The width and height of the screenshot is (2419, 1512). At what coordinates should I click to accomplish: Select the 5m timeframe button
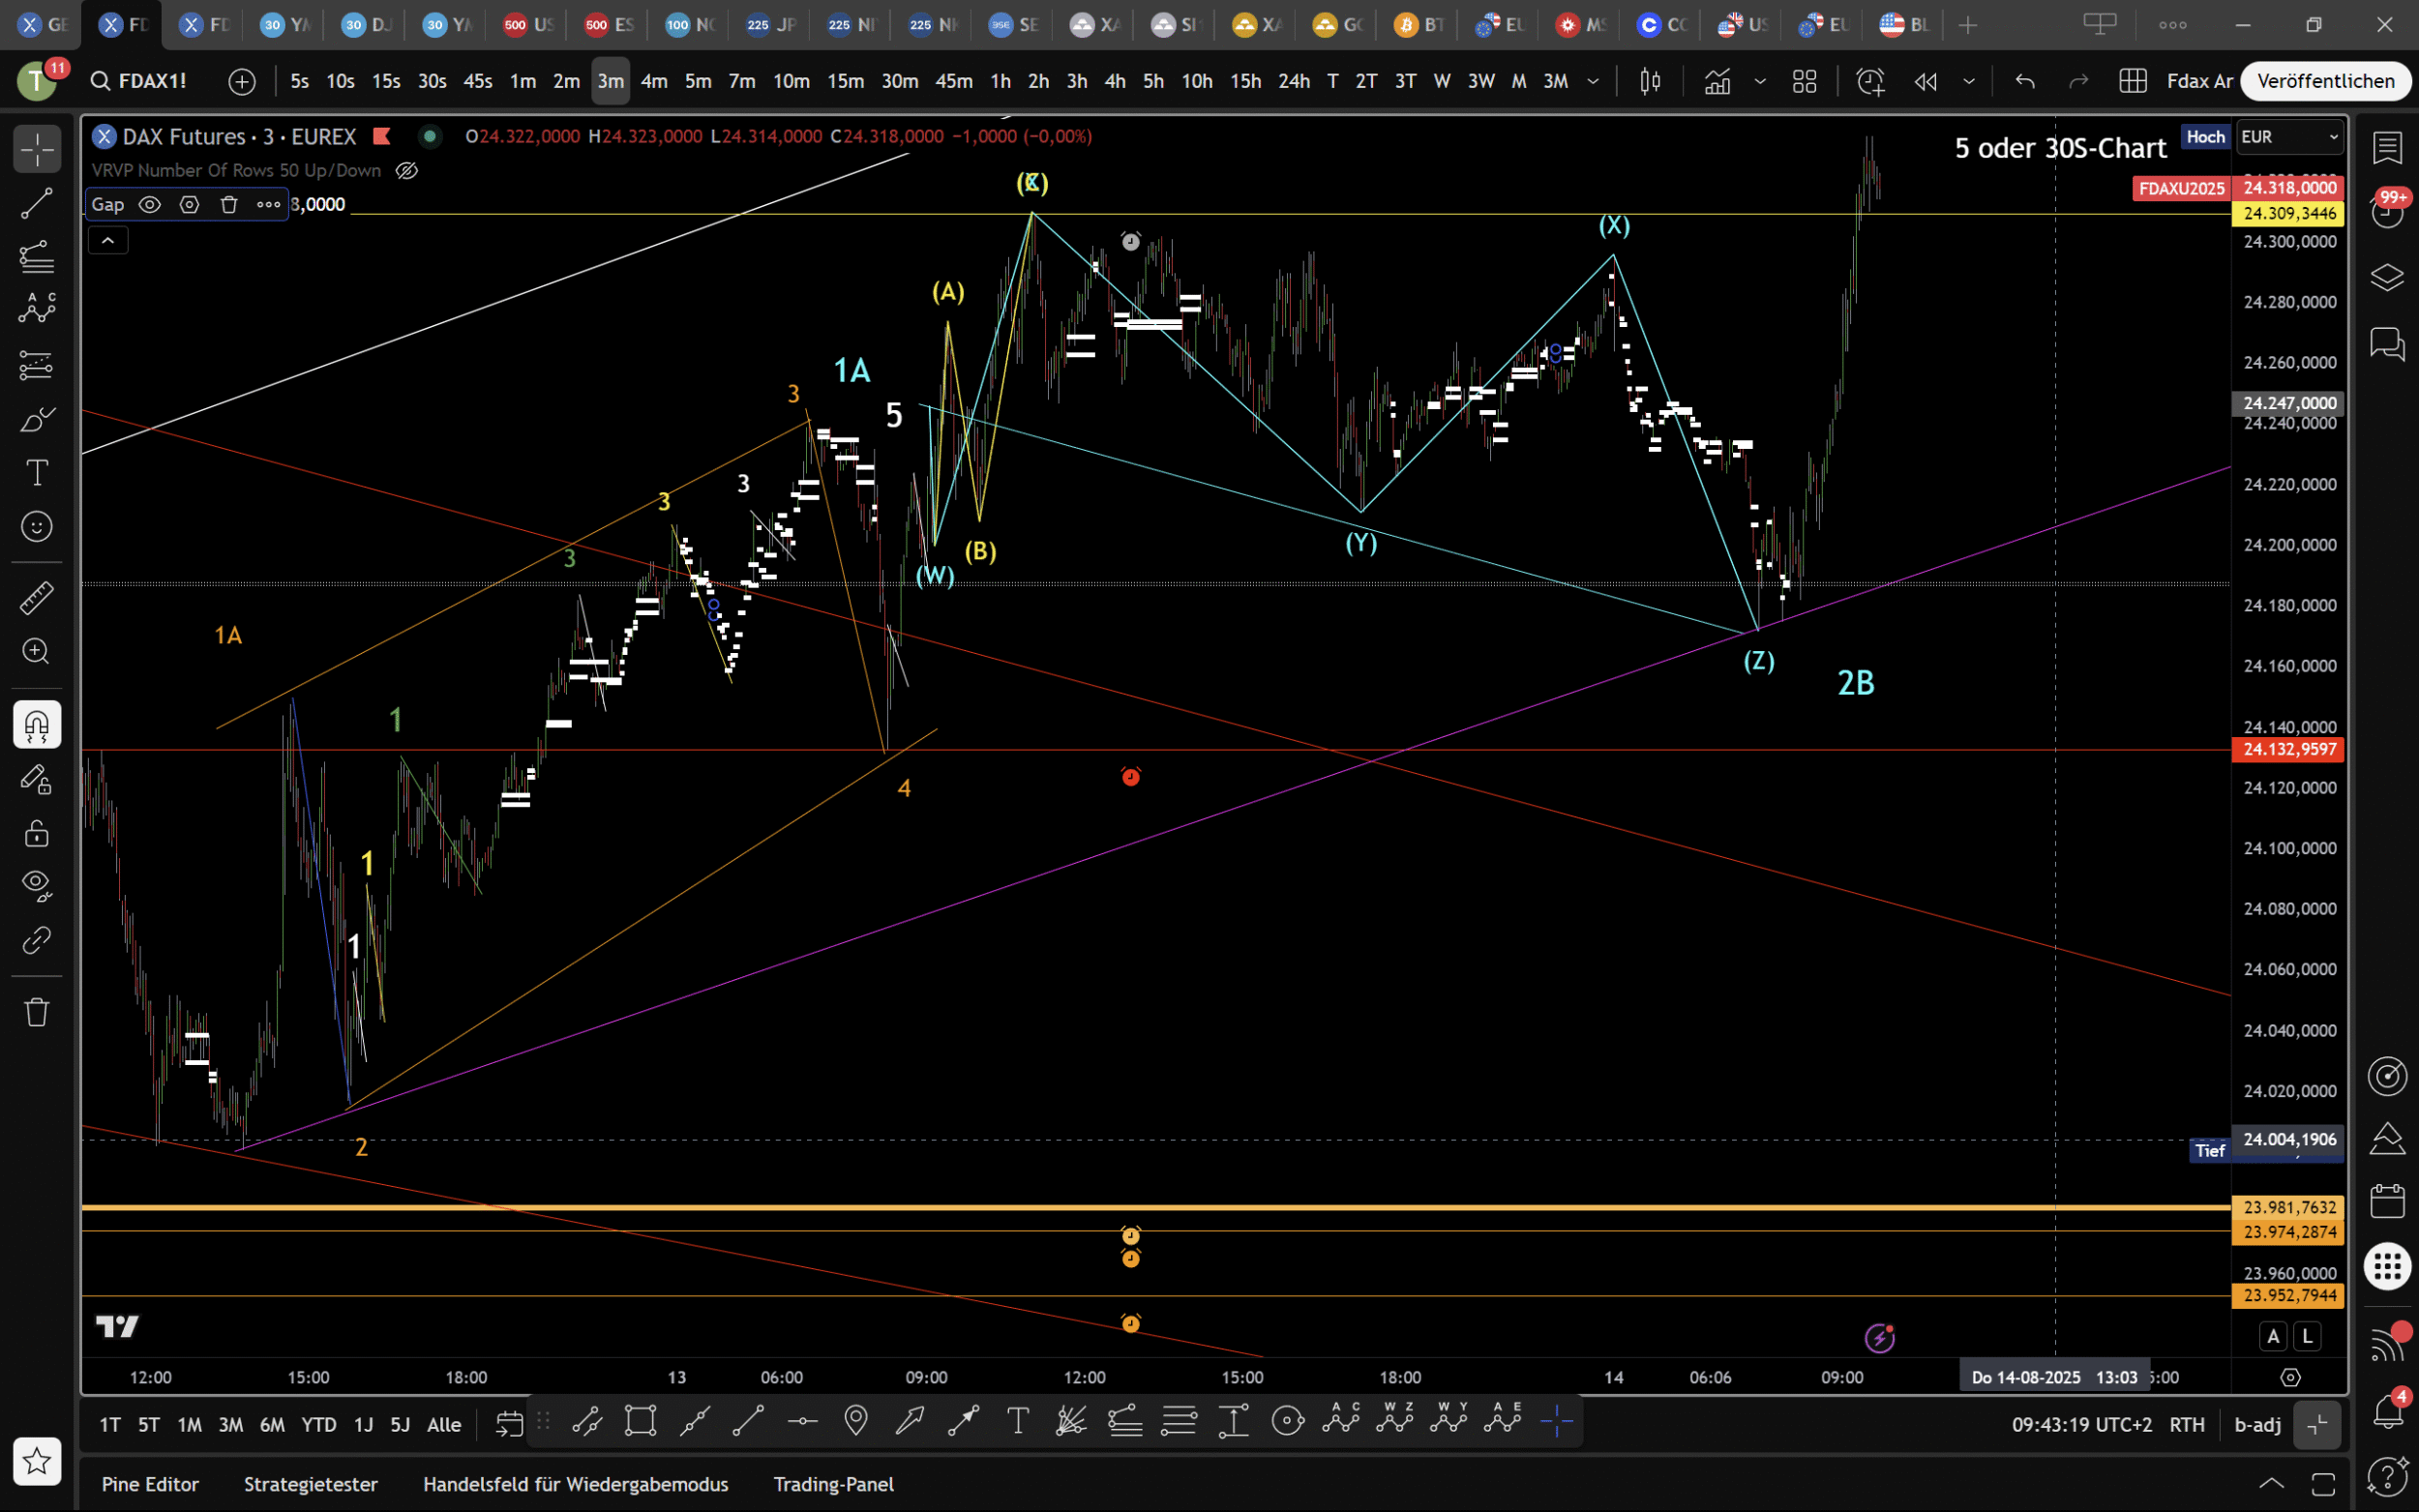(698, 81)
